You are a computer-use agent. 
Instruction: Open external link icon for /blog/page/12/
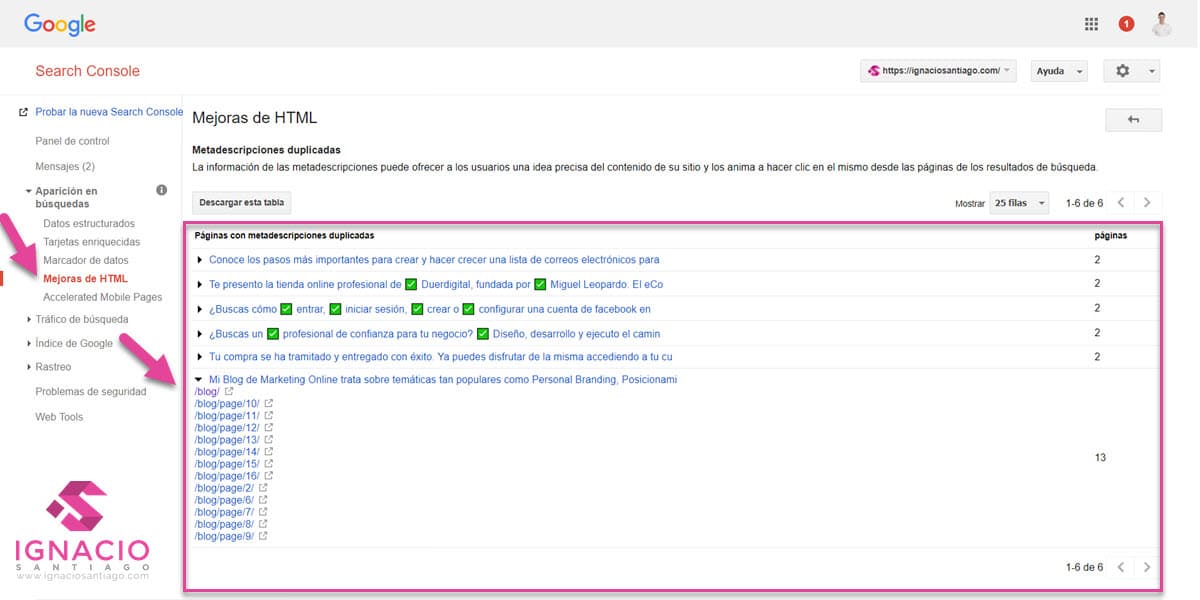(x=268, y=428)
